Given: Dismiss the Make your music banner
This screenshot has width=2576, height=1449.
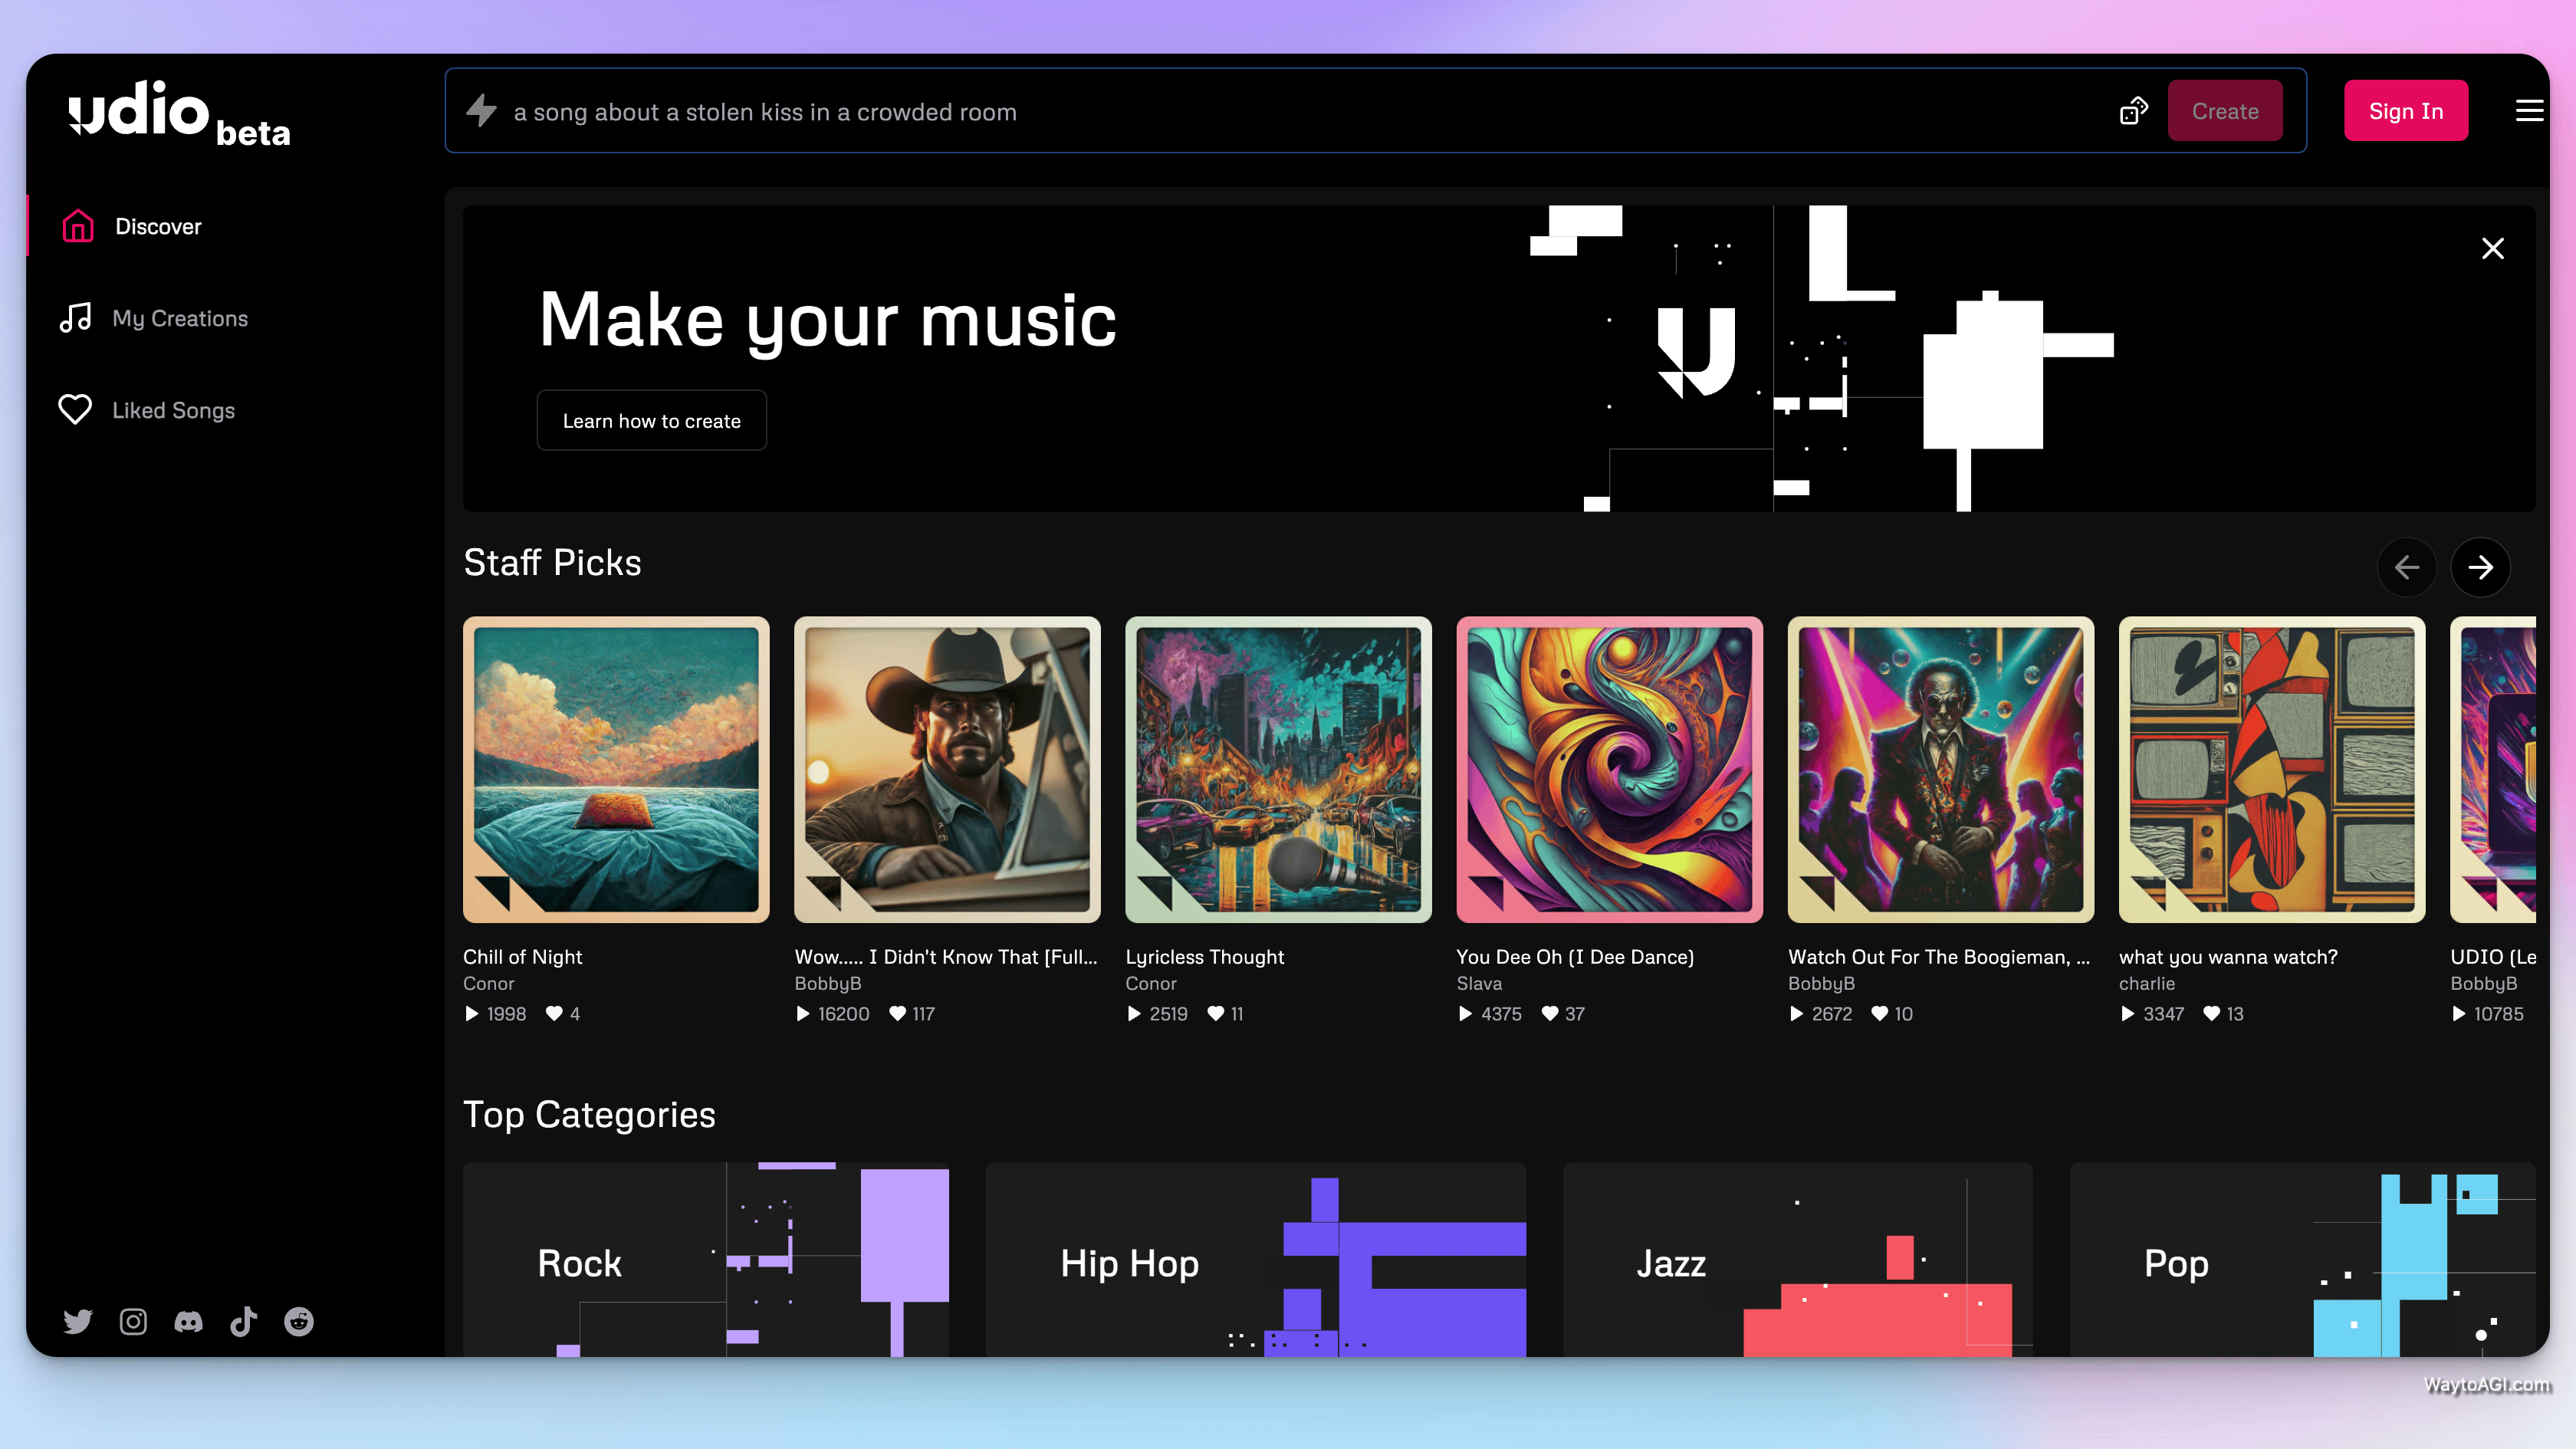Looking at the screenshot, I should (2492, 248).
